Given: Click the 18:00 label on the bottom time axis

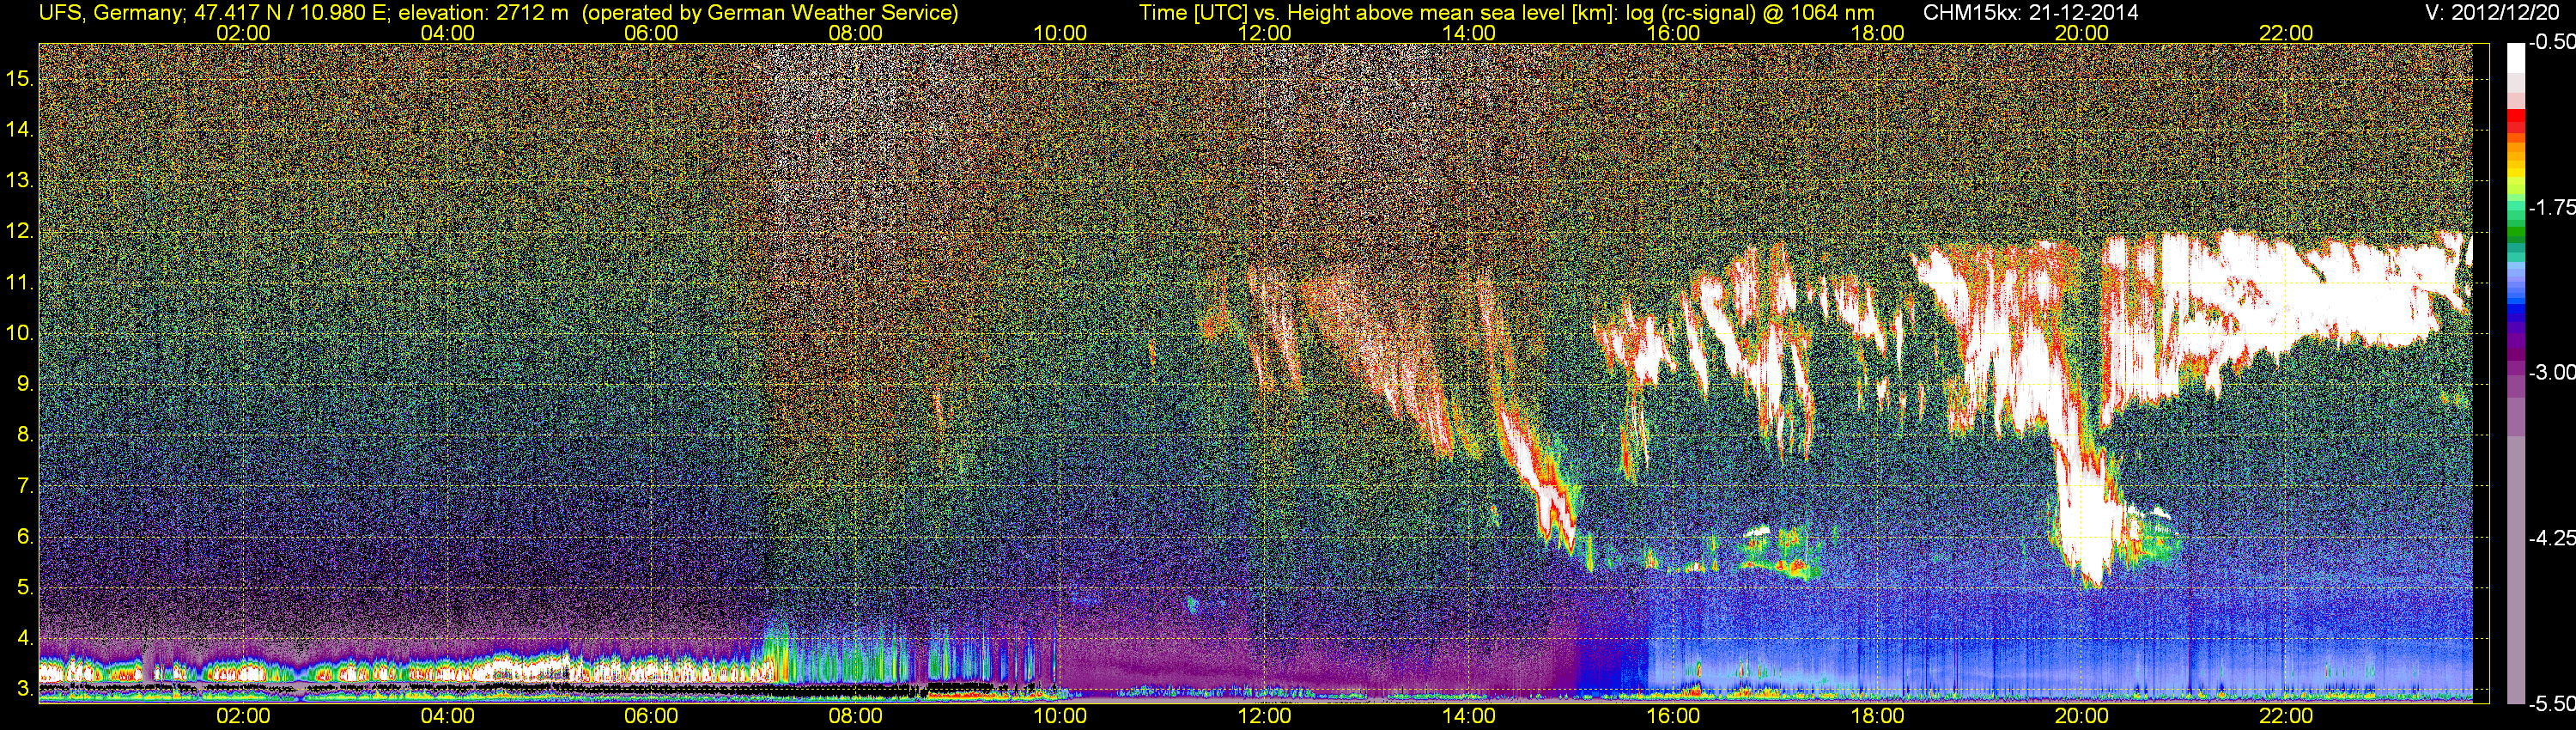Looking at the screenshot, I should click(1877, 716).
